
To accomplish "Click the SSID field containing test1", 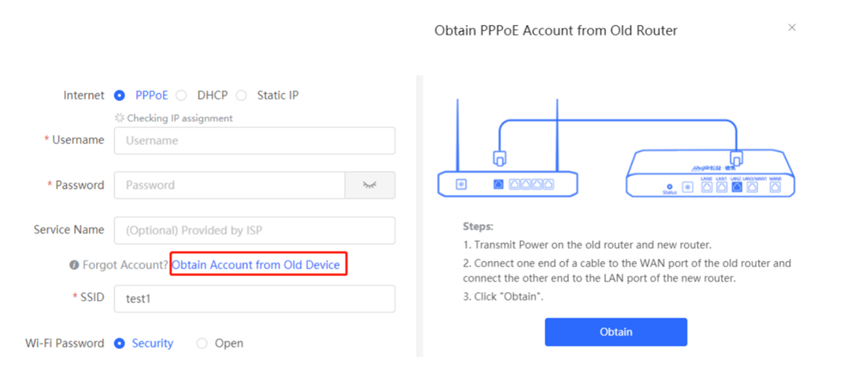I will click(254, 299).
